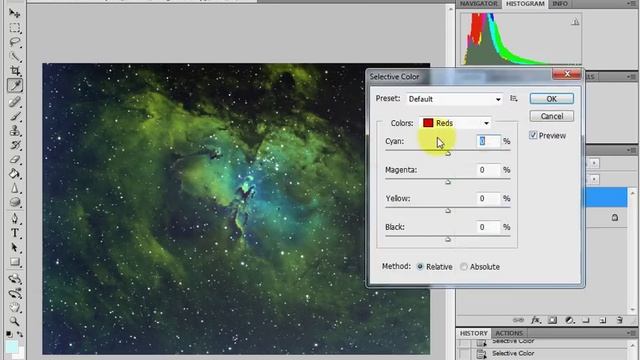Select the Rectangular Marquee tool

click(x=15, y=28)
